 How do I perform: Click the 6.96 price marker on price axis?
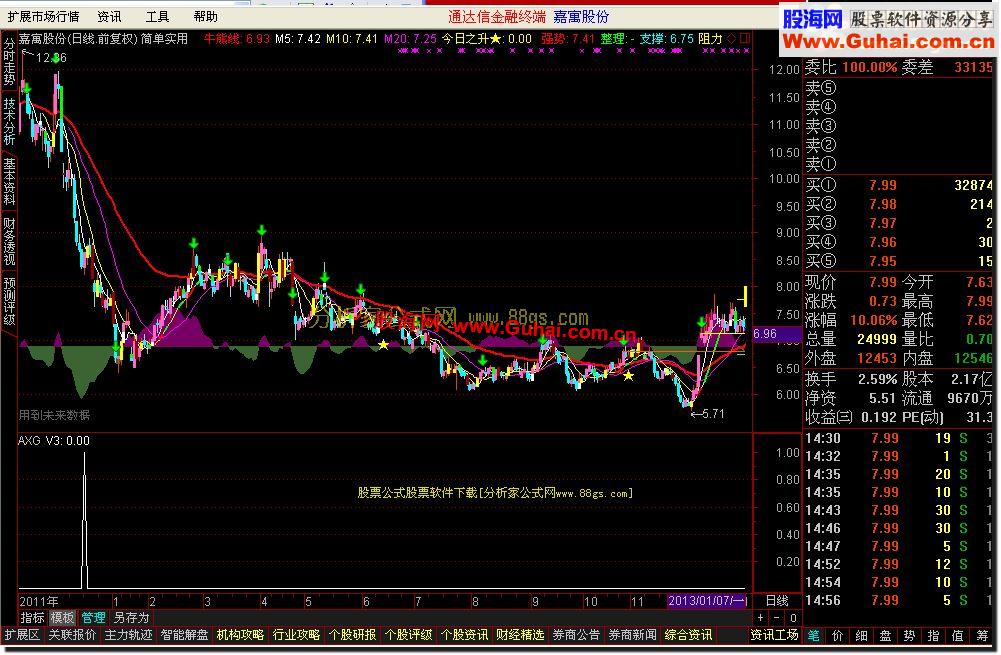777,334
